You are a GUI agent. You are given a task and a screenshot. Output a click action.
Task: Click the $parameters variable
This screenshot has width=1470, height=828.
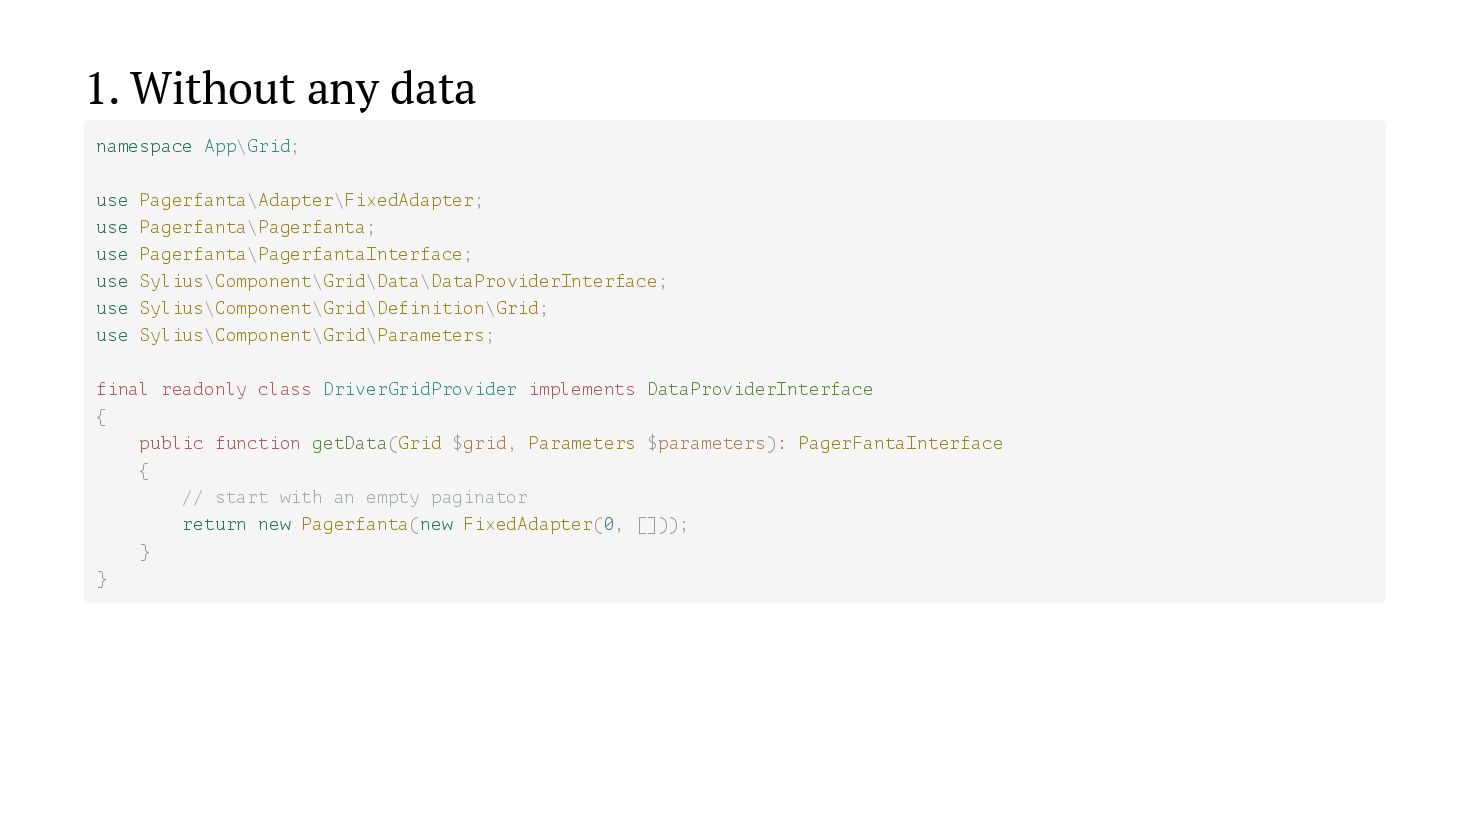tap(706, 443)
